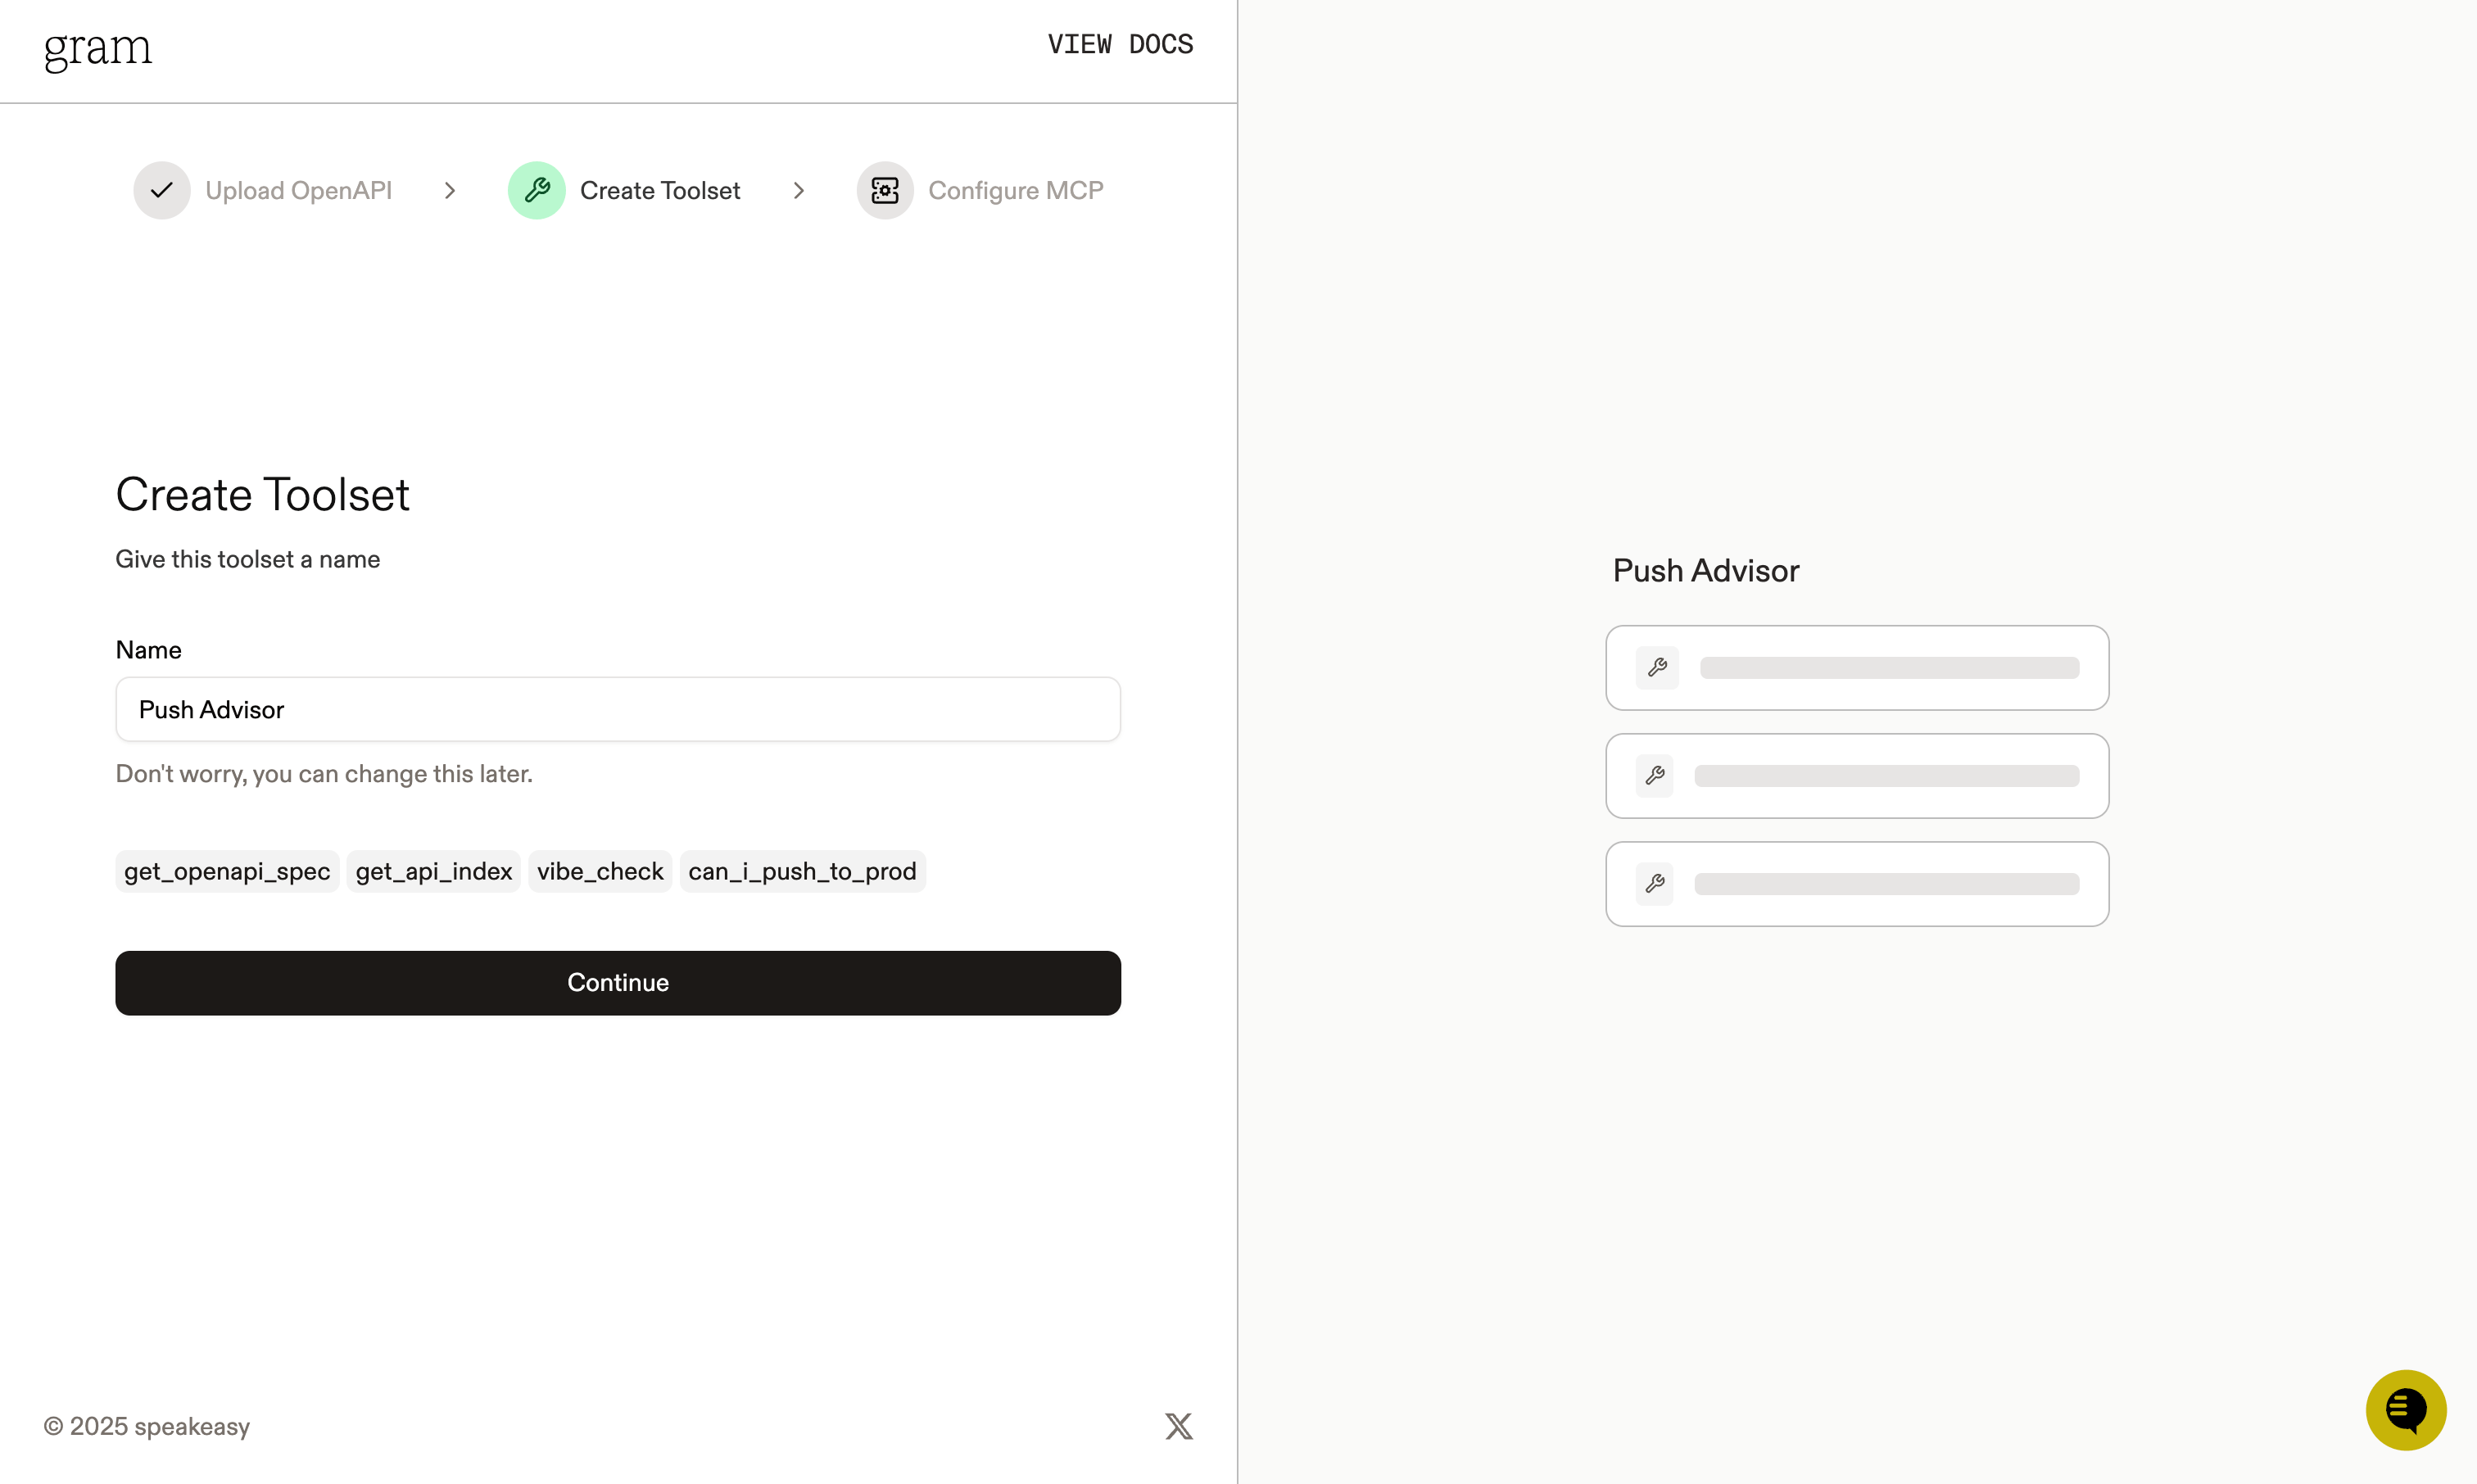Click the Push Advisor preview title

click(x=1706, y=571)
